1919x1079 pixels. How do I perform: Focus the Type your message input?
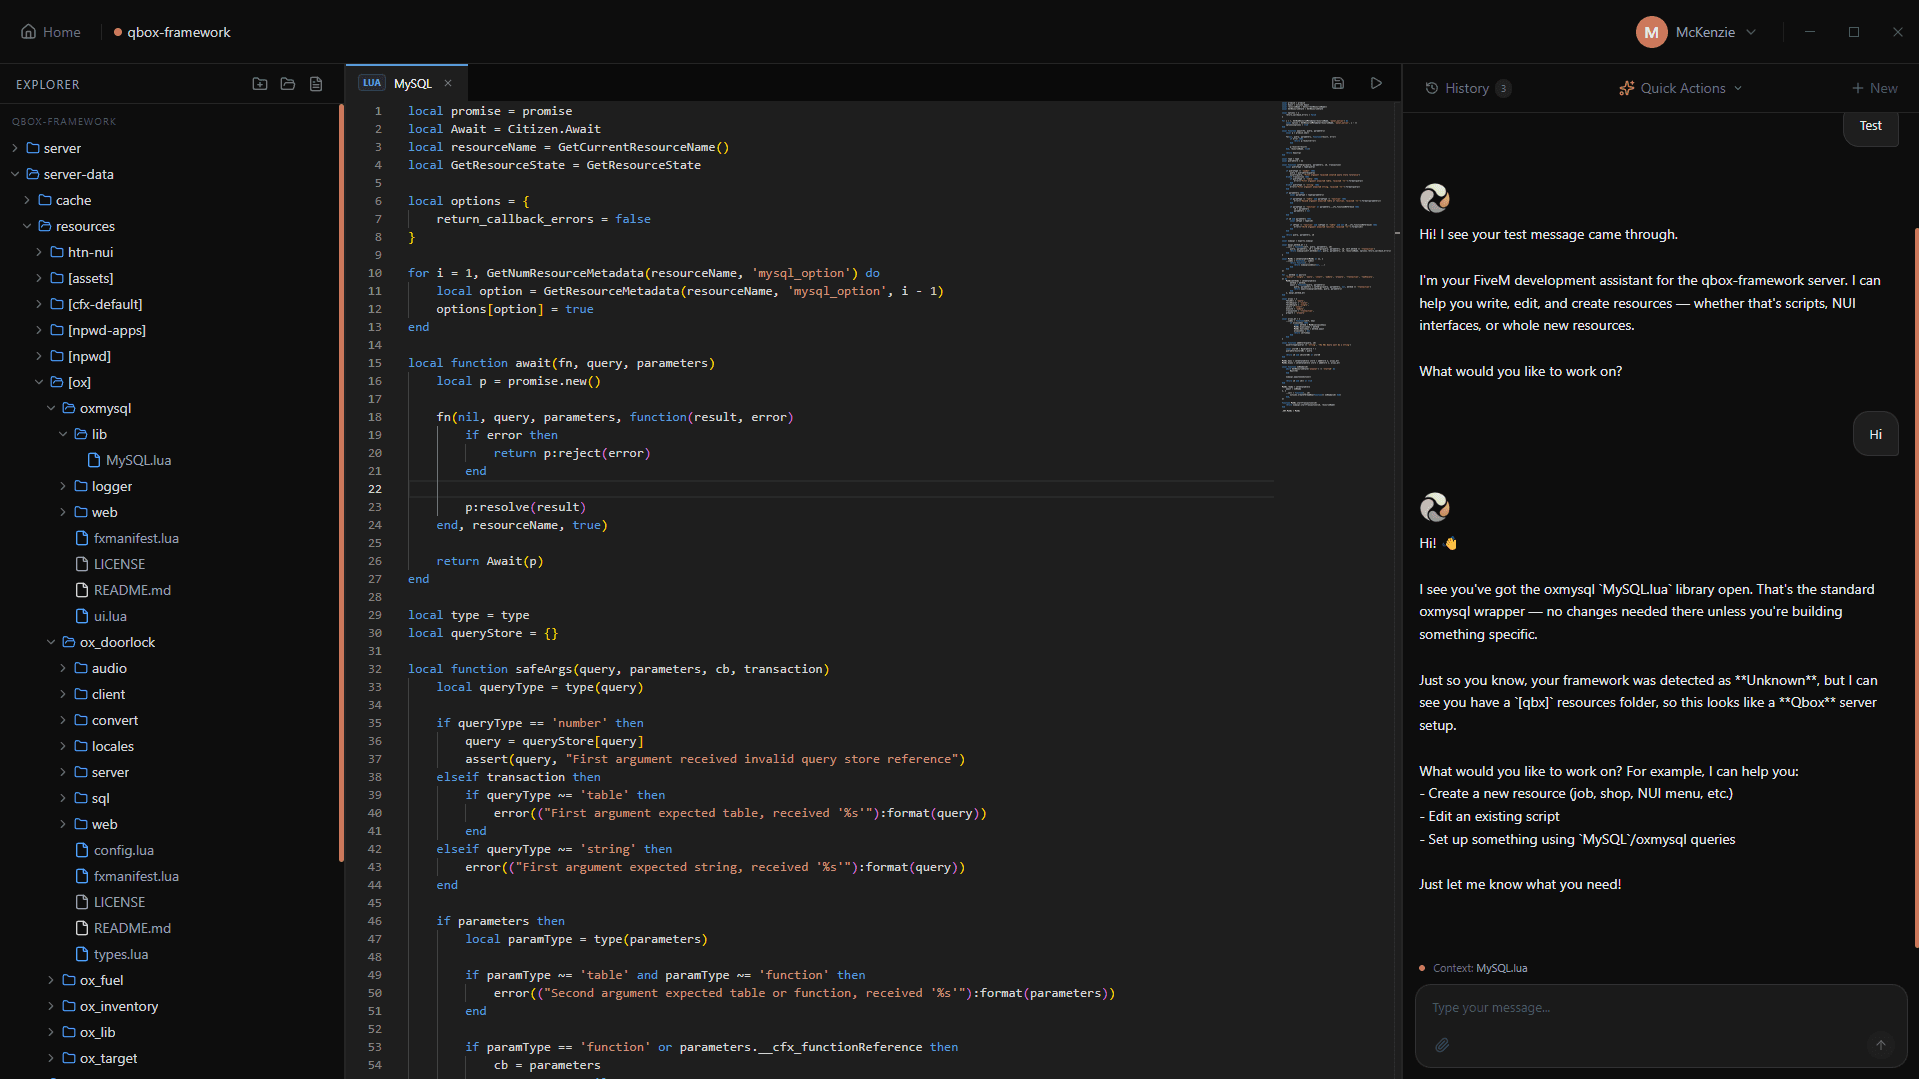pos(1660,1008)
